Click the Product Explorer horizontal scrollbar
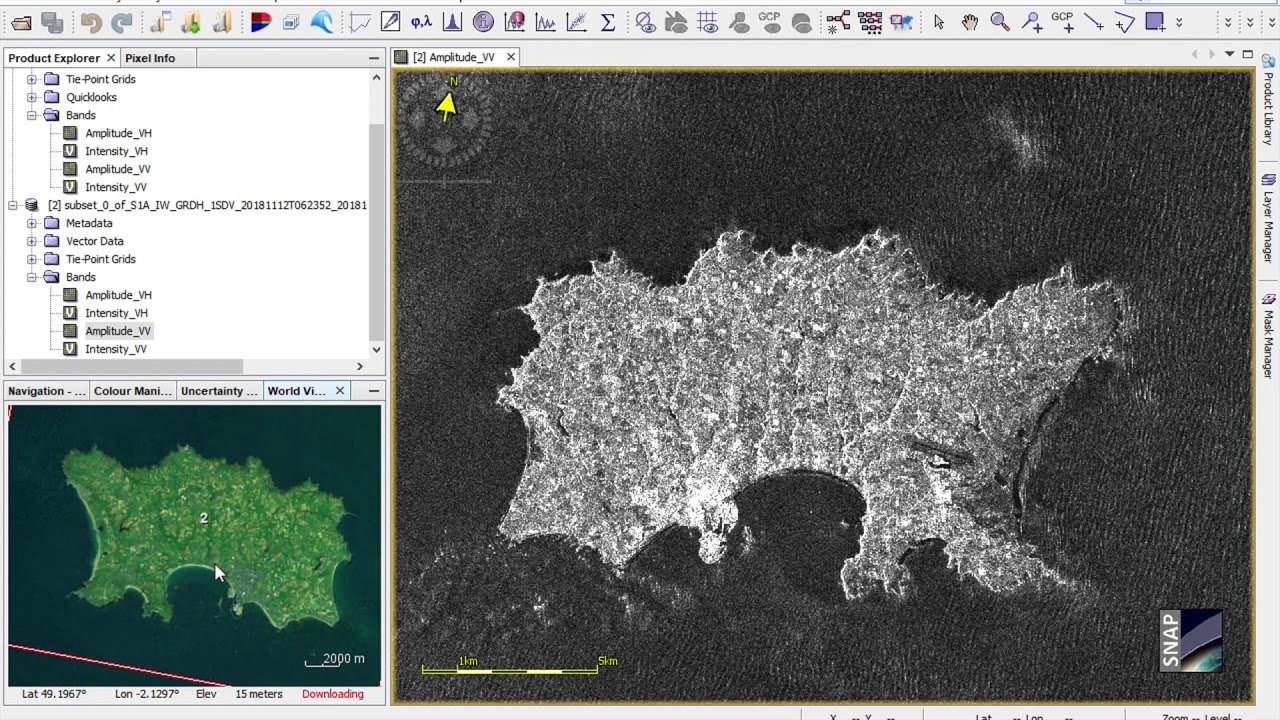This screenshot has height=720, width=1280. pyautogui.click(x=130, y=367)
